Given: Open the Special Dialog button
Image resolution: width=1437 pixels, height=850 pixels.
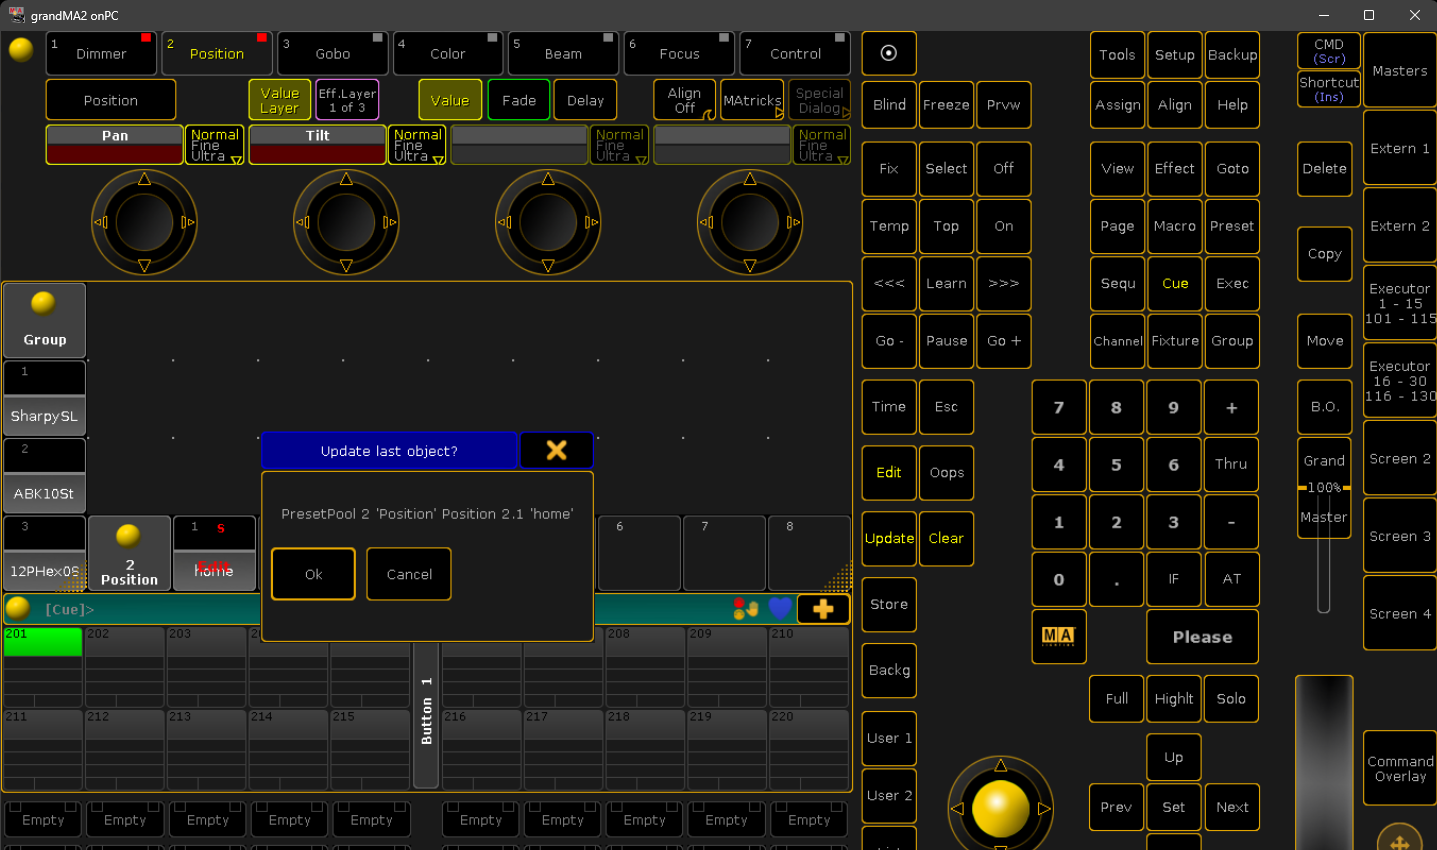Looking at the screenshot, I should 820,100.
